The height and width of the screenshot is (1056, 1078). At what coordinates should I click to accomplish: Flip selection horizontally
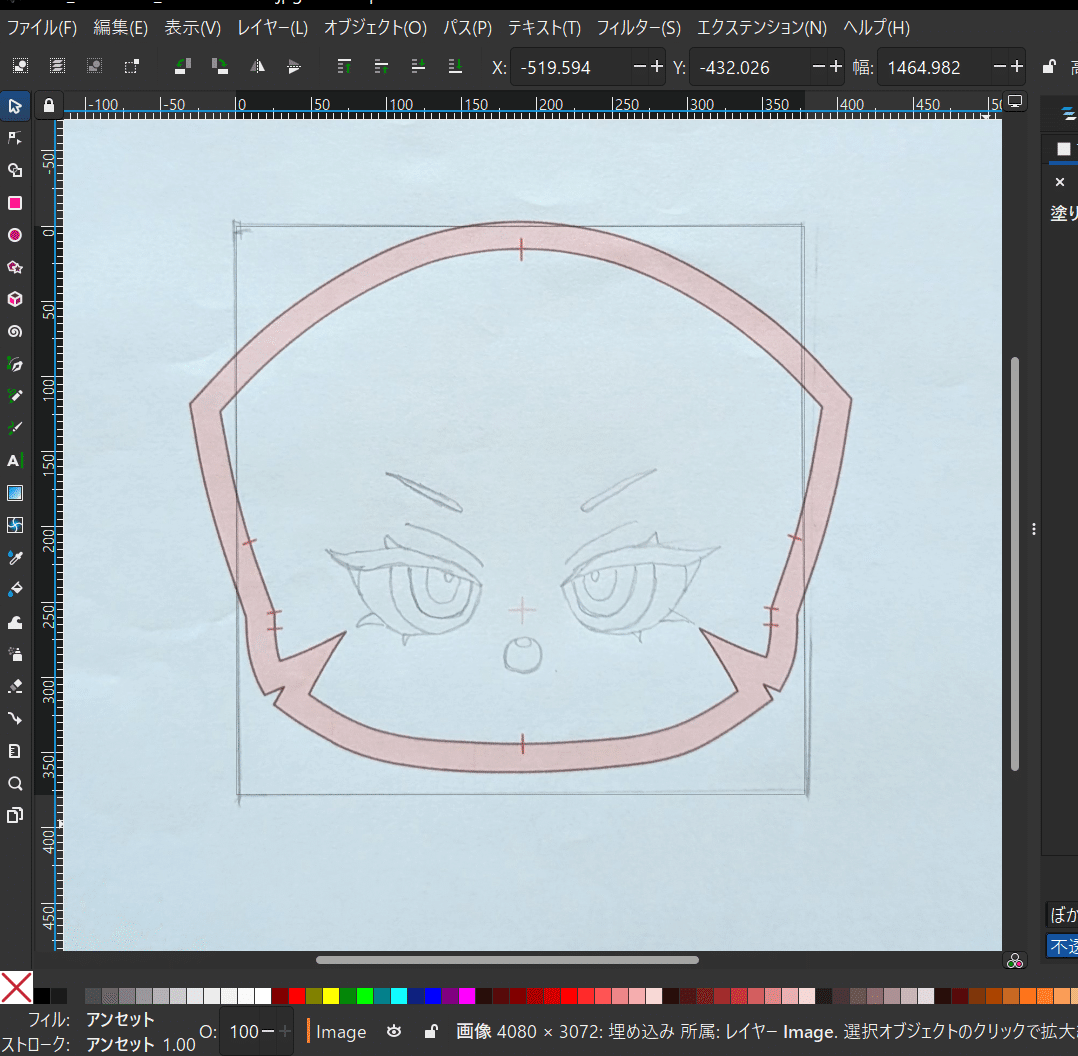coord(257,66)
